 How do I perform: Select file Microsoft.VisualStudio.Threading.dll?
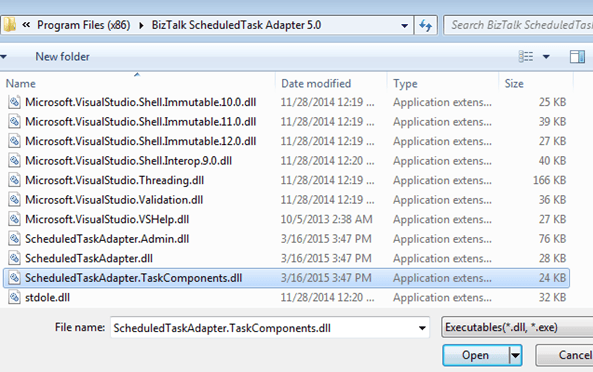(x=115, y=180)
